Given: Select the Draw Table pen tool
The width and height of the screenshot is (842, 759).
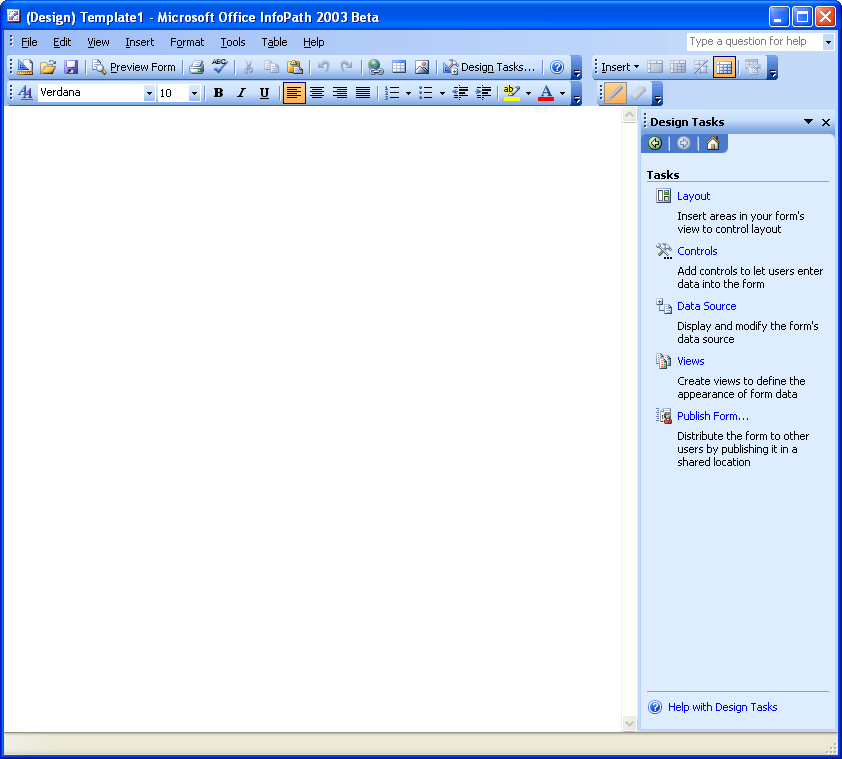Looking at the screenshot, I should click(x=613, y=92).
